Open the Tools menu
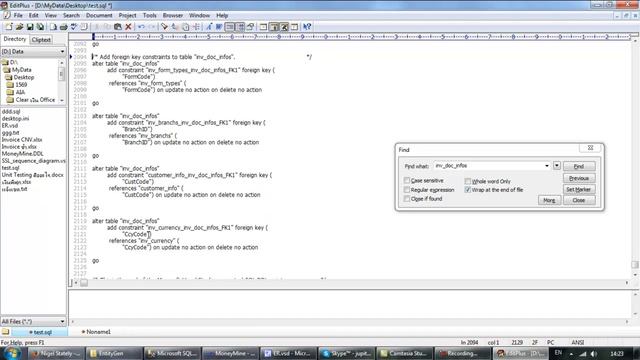Viewport: 640px width, 360px height. 149,15
